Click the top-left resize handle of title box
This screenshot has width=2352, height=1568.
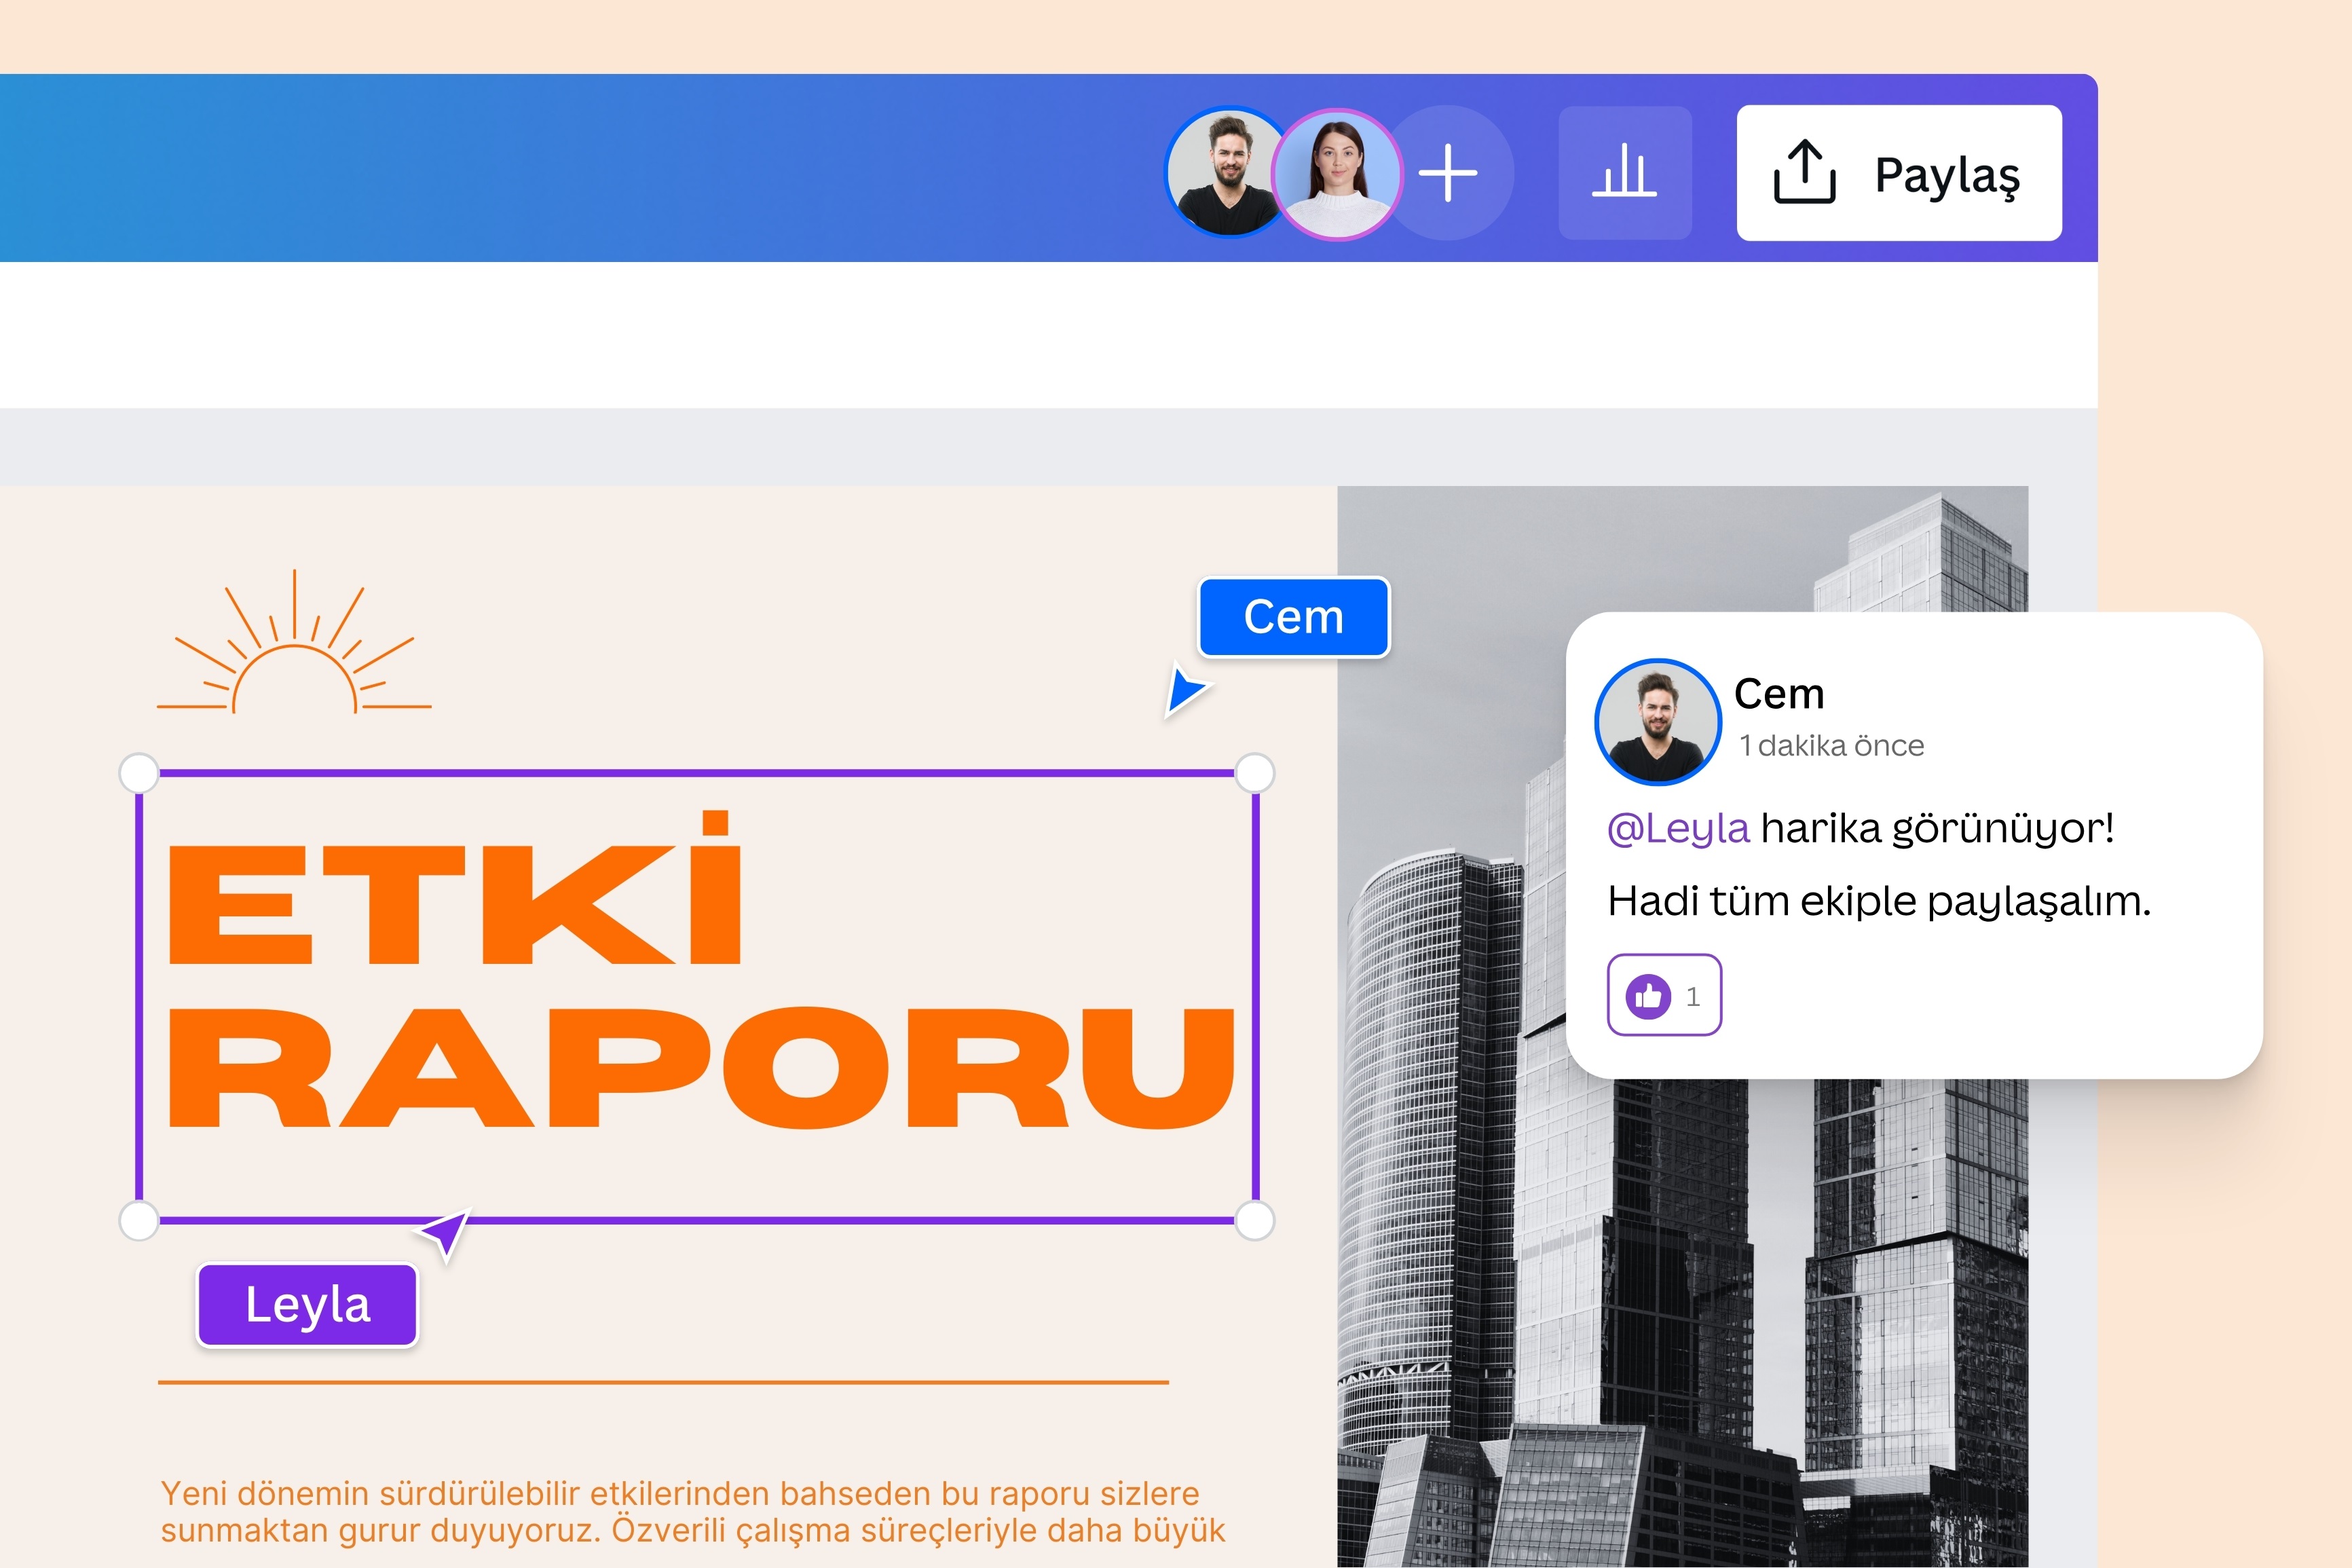coord(139,773)
